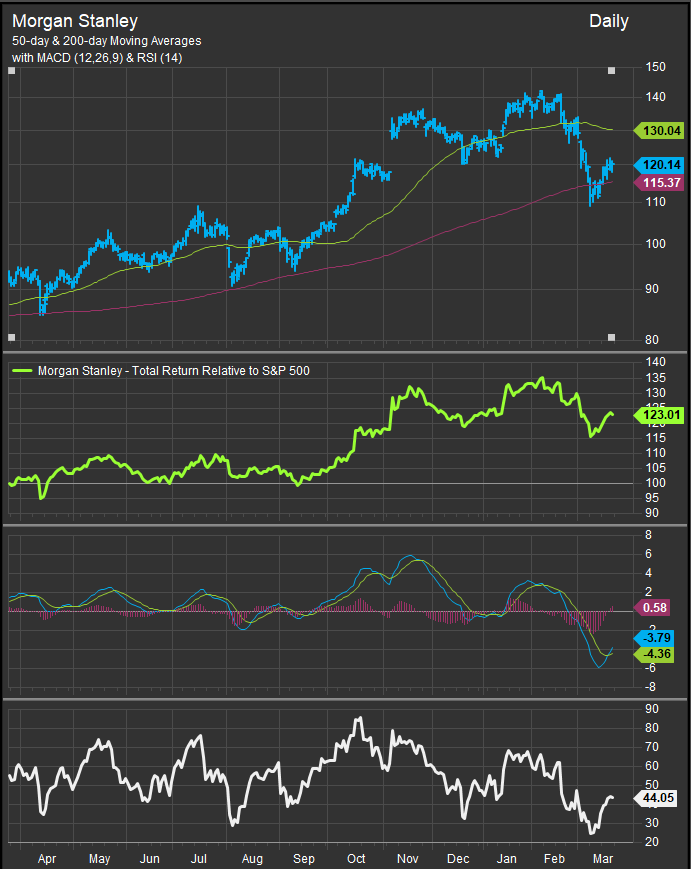The height and width of the screenshot is (869, 691).
Task: Click the 20 label on the RSI axis
Action: [652, 842]
